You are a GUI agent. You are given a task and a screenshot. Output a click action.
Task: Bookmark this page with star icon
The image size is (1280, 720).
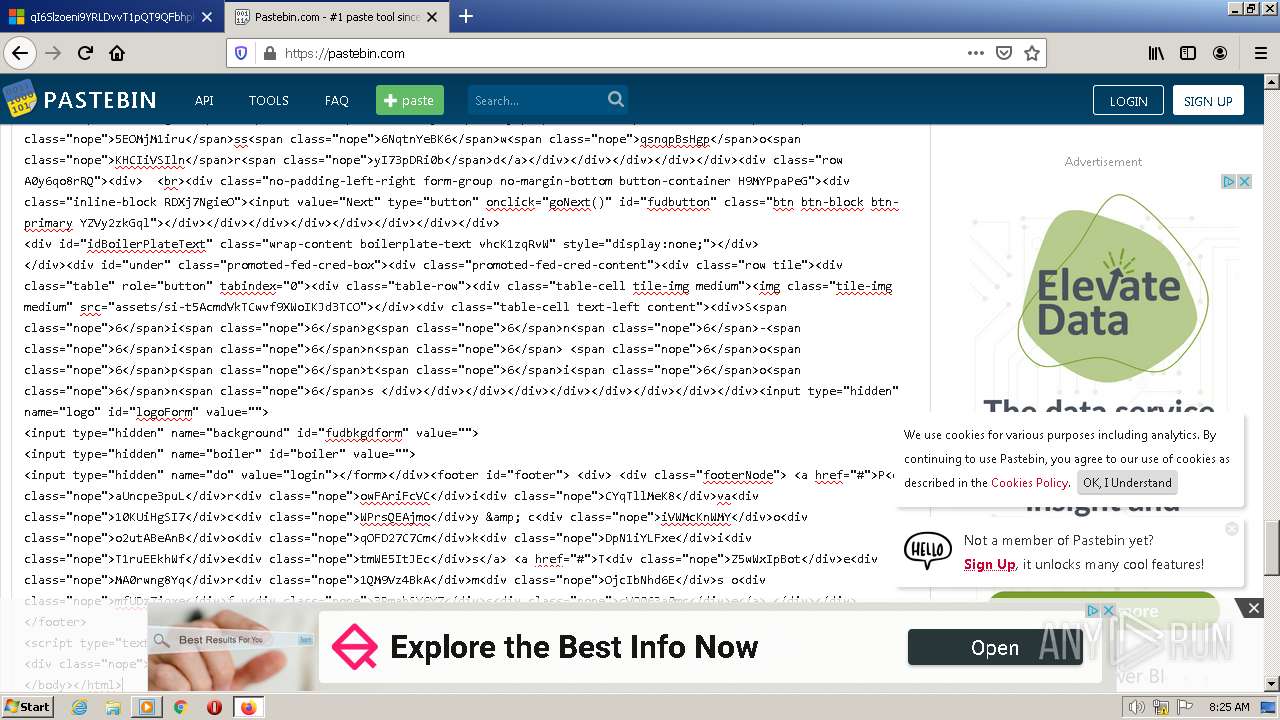point(1032,53)
